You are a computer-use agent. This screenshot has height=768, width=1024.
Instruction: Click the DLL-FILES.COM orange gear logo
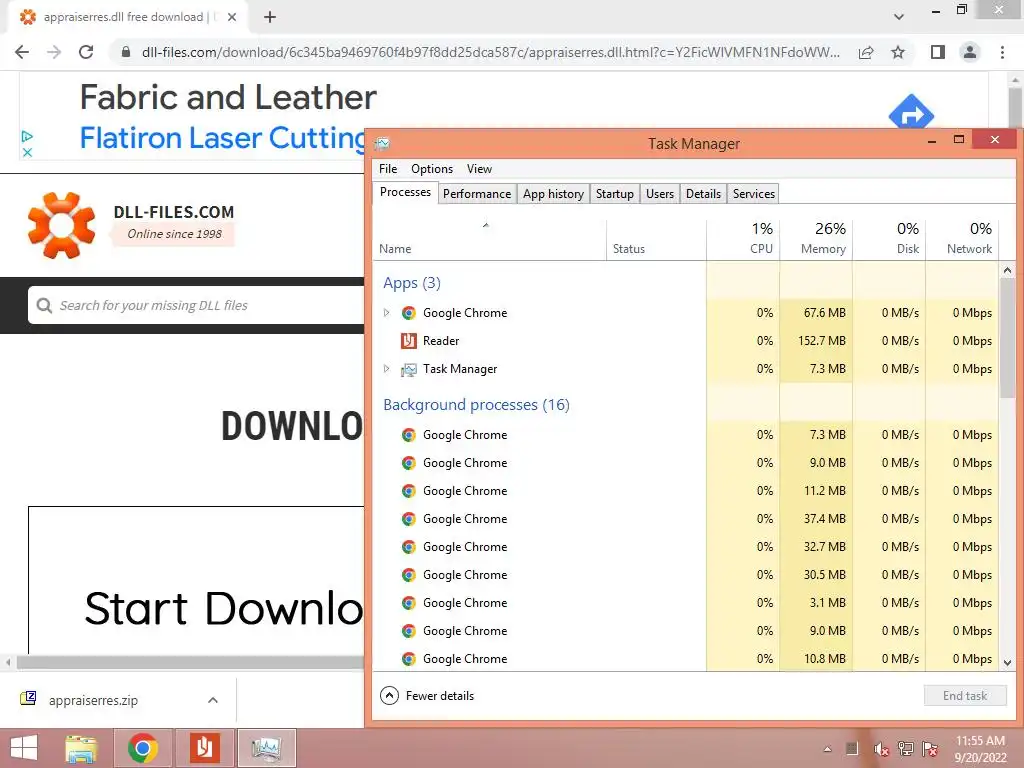61,225
